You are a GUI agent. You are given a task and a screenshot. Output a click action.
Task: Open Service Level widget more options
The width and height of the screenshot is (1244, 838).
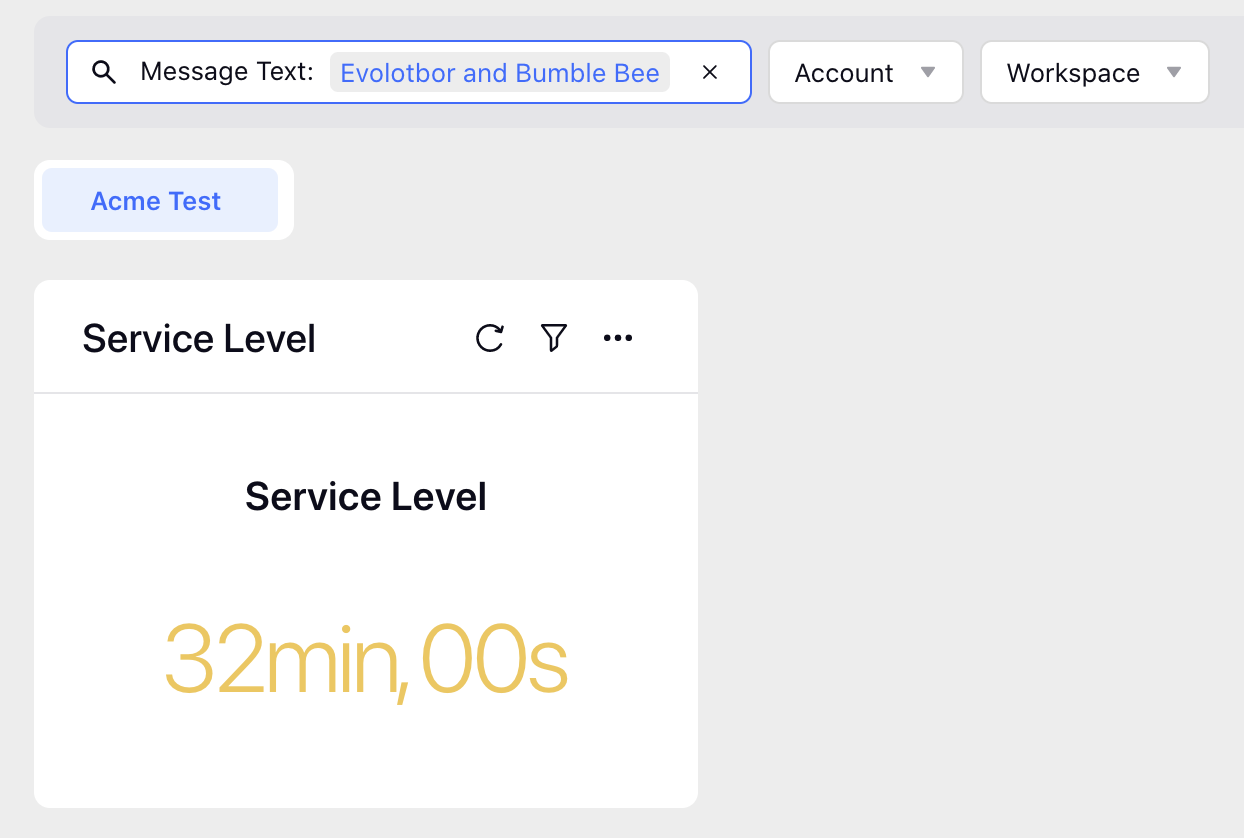click(x=618, y=338)
